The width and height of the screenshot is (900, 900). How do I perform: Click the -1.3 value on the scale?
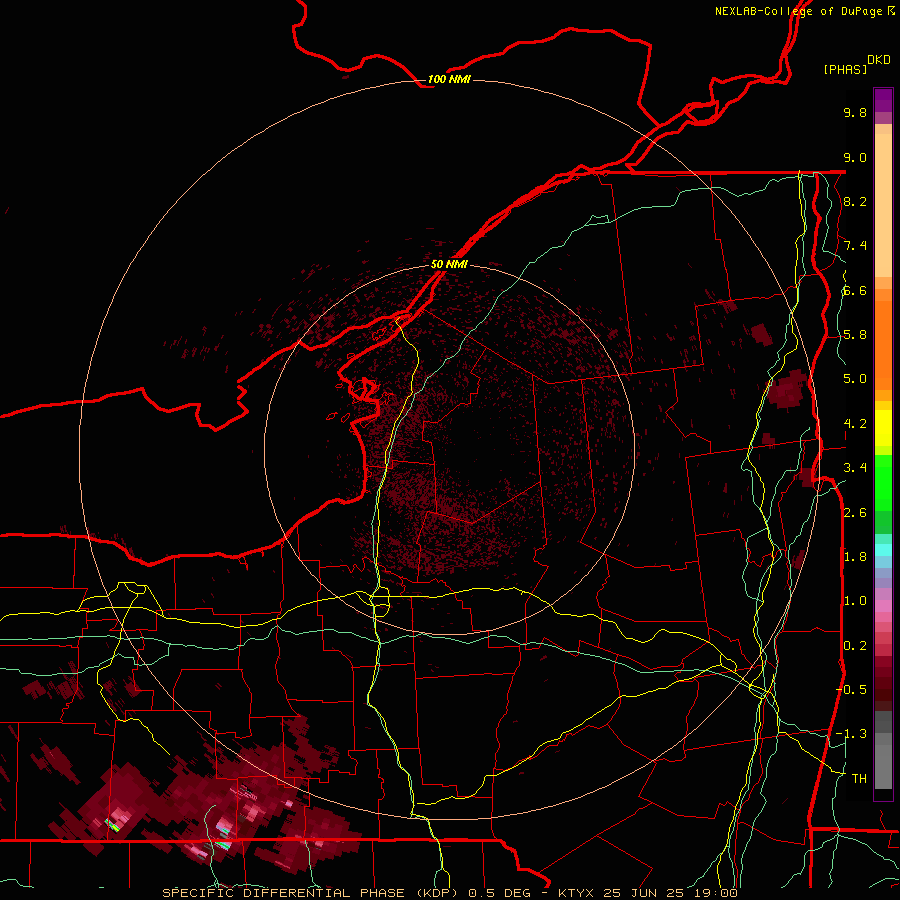pos(851,734)
